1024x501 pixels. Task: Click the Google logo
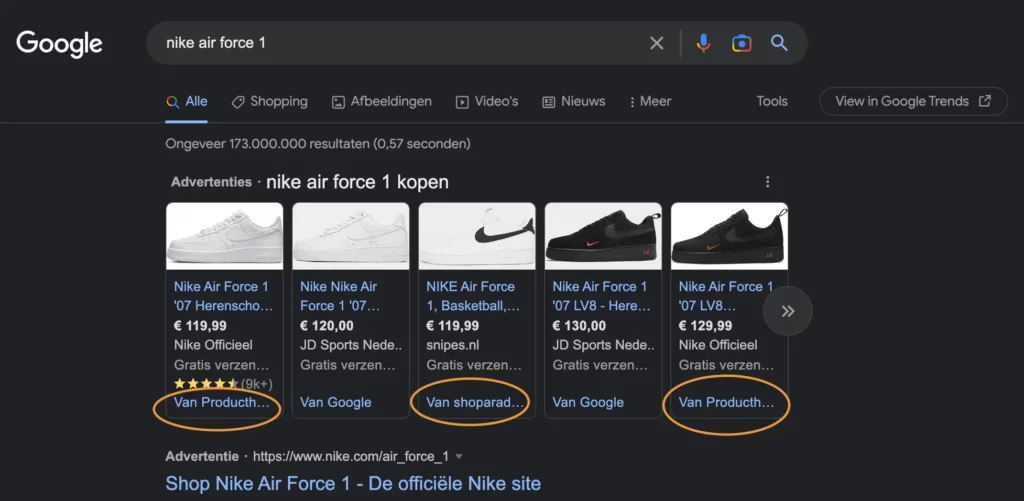pos(59,44)
